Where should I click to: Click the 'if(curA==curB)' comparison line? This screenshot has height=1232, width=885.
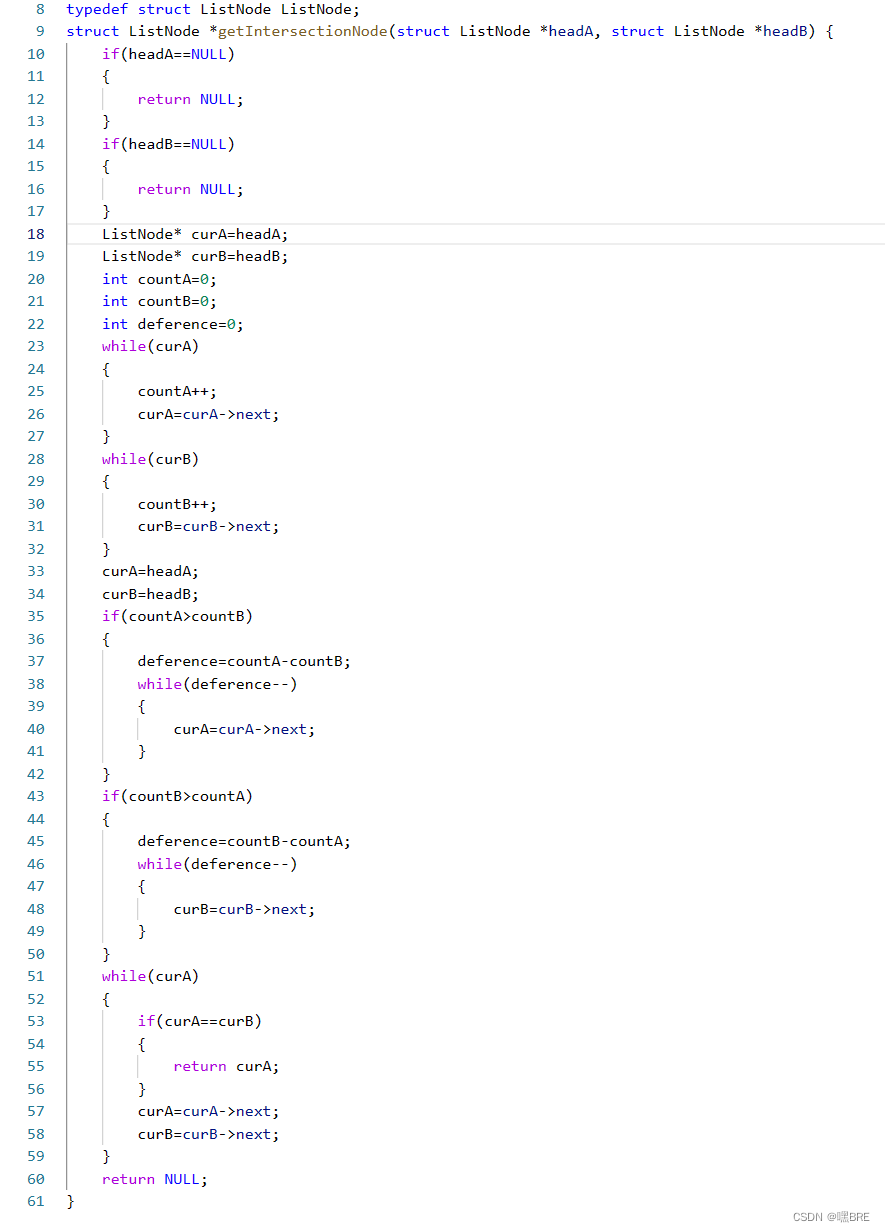[x=200, y=1021]
